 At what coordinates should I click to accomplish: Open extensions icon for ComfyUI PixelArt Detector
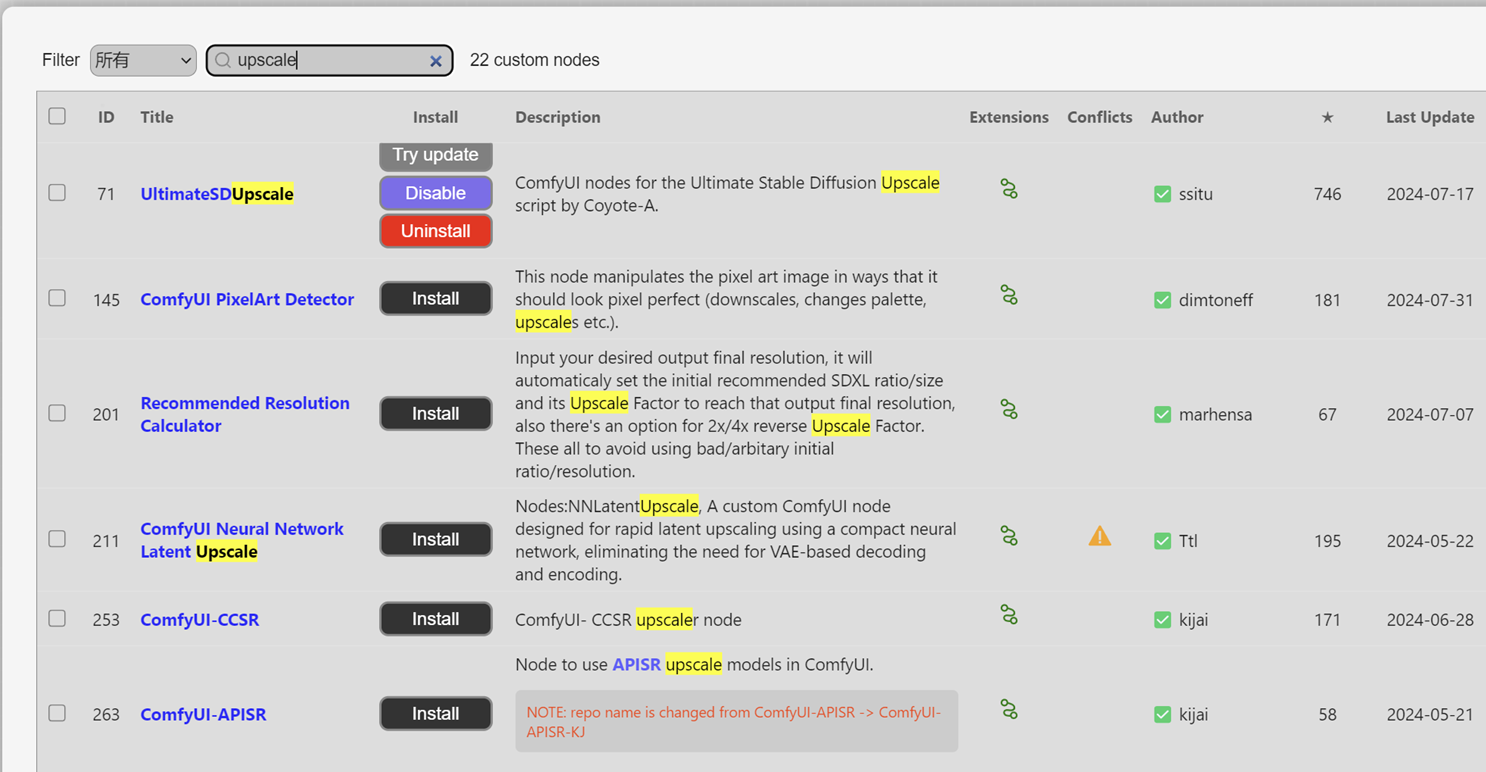point(1009,295)
